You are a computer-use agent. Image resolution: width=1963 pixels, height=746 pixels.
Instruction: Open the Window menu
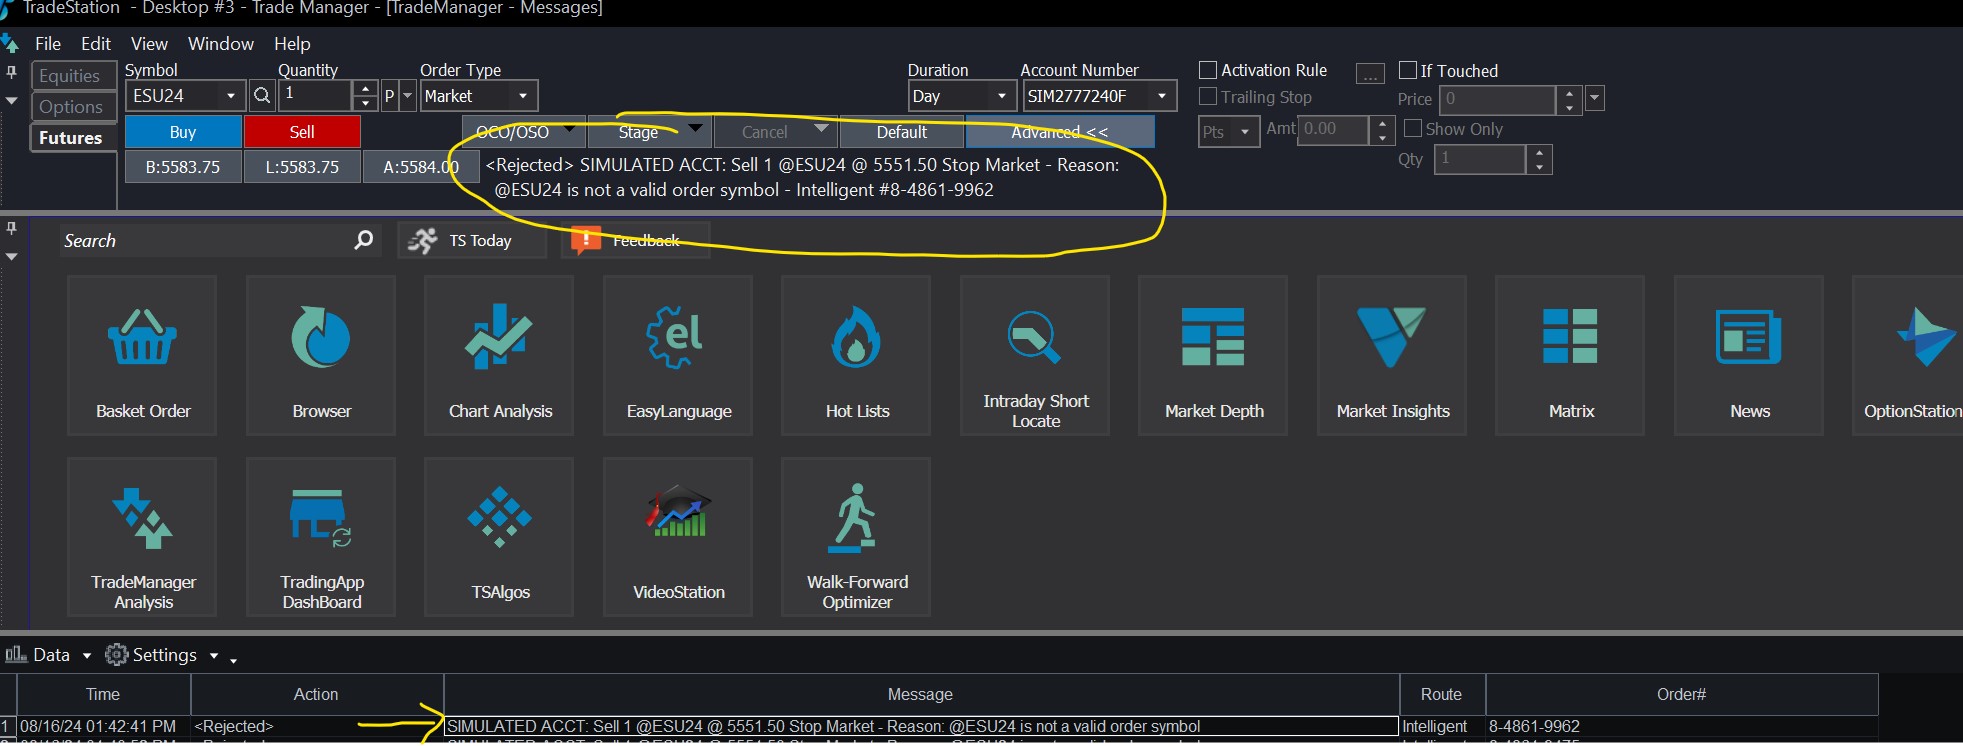(221, 44)
